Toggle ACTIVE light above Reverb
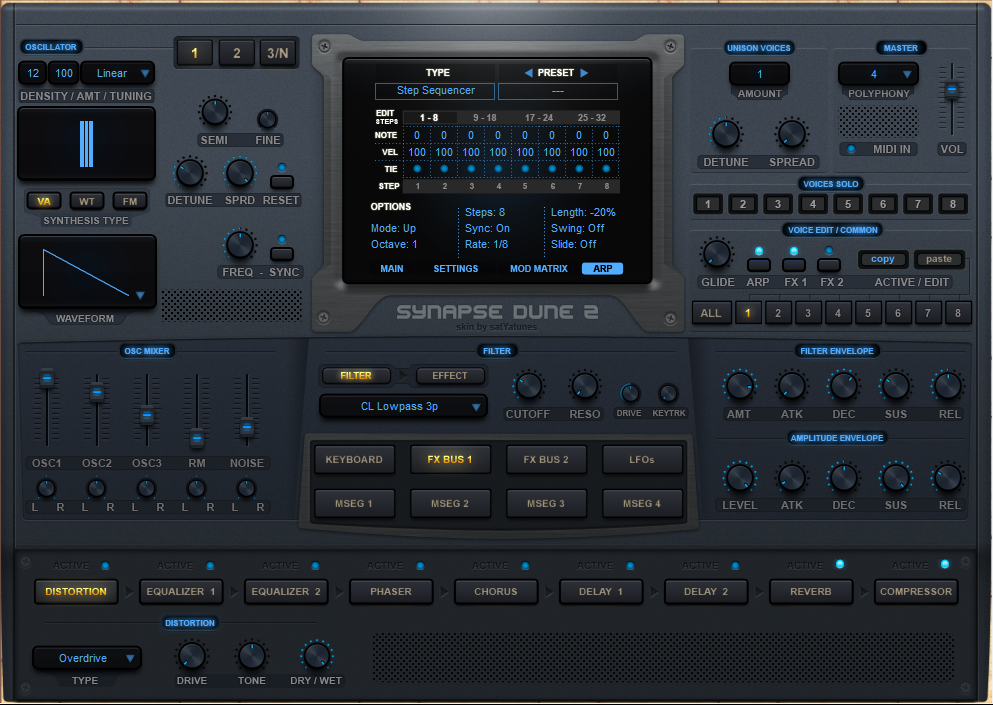 point(840,564)
